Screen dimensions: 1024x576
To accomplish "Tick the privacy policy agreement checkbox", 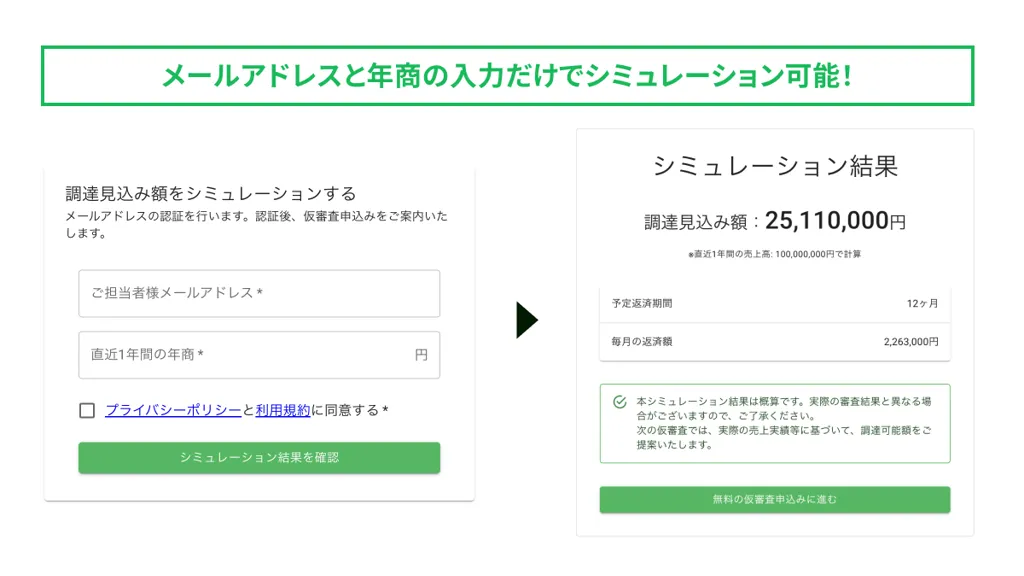I will (x=87, y=410).
